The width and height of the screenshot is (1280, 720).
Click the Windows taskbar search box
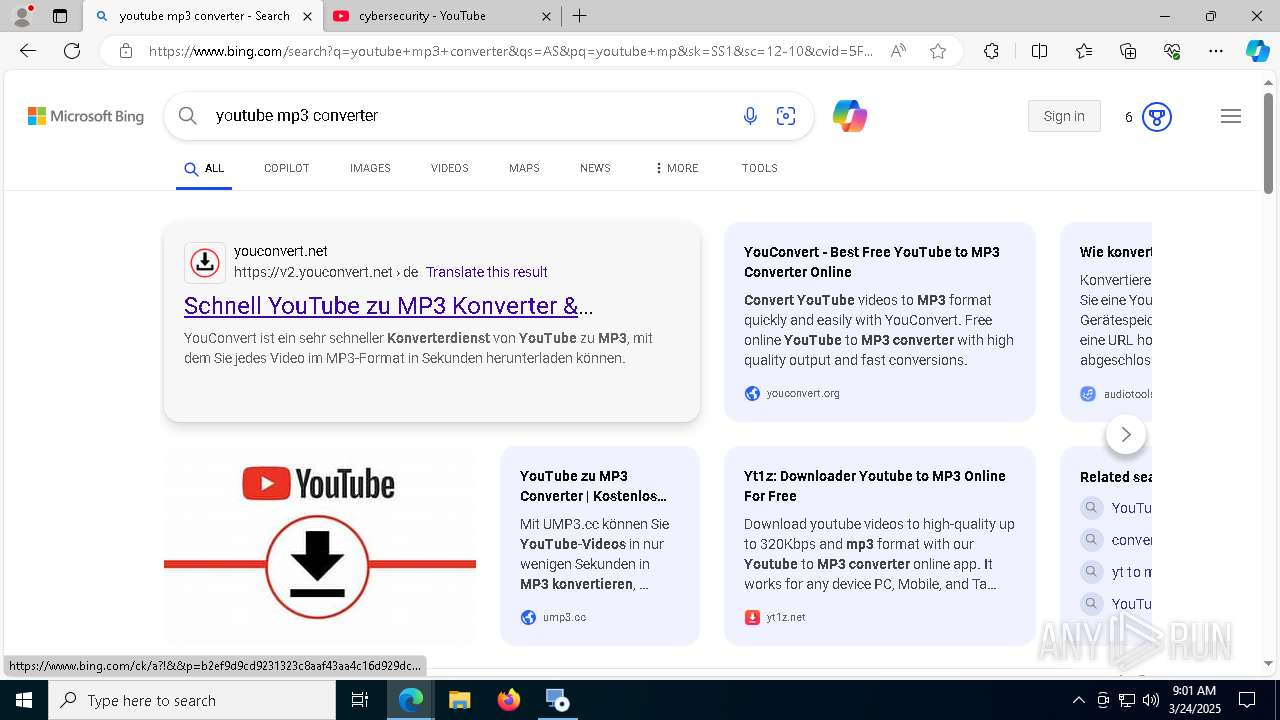click(192, 700)
